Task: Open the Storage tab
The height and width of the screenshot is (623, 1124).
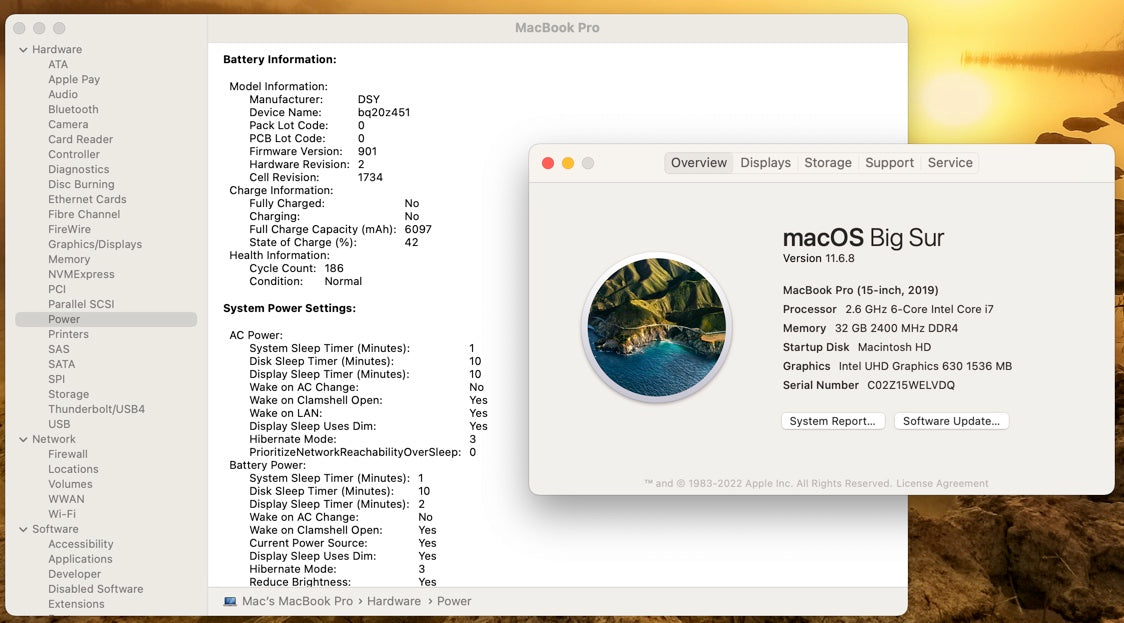Action: tap(827, 163)
